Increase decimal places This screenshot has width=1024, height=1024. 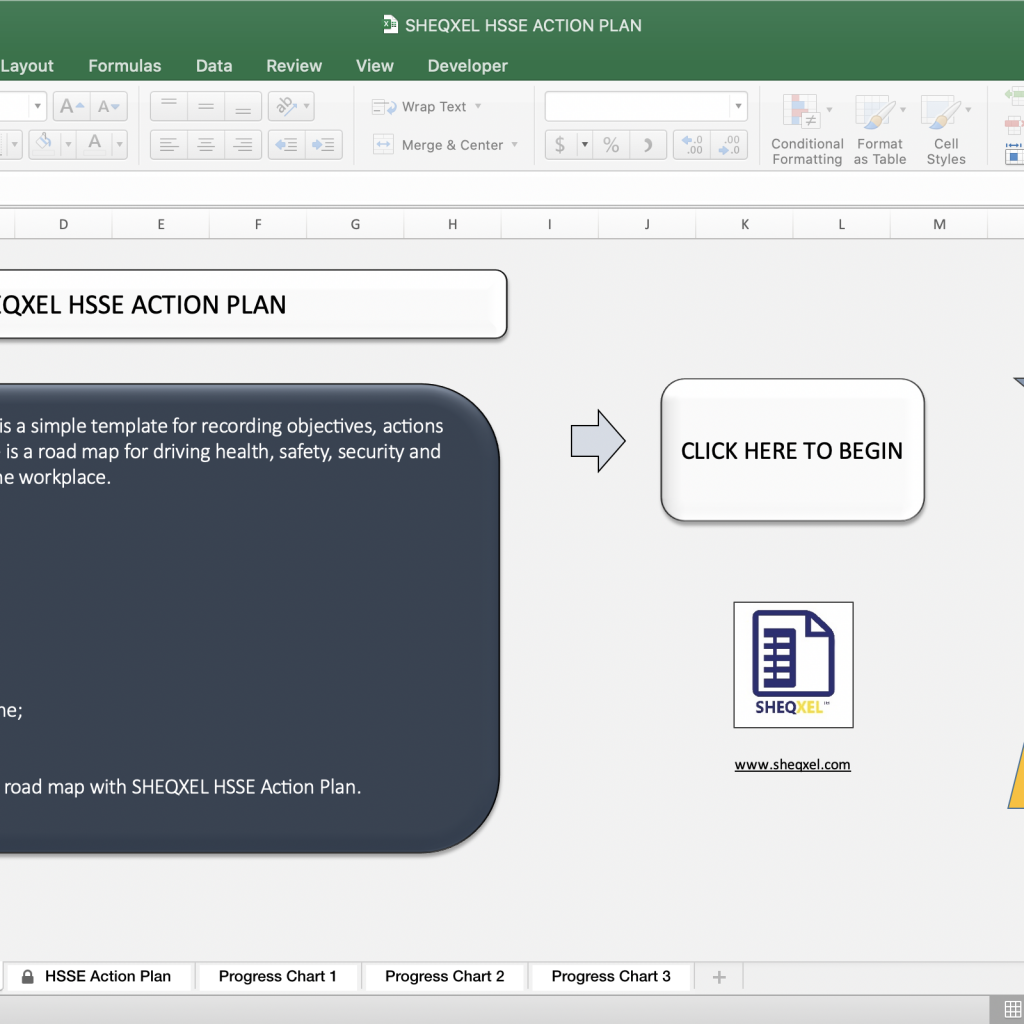point(692,144)
